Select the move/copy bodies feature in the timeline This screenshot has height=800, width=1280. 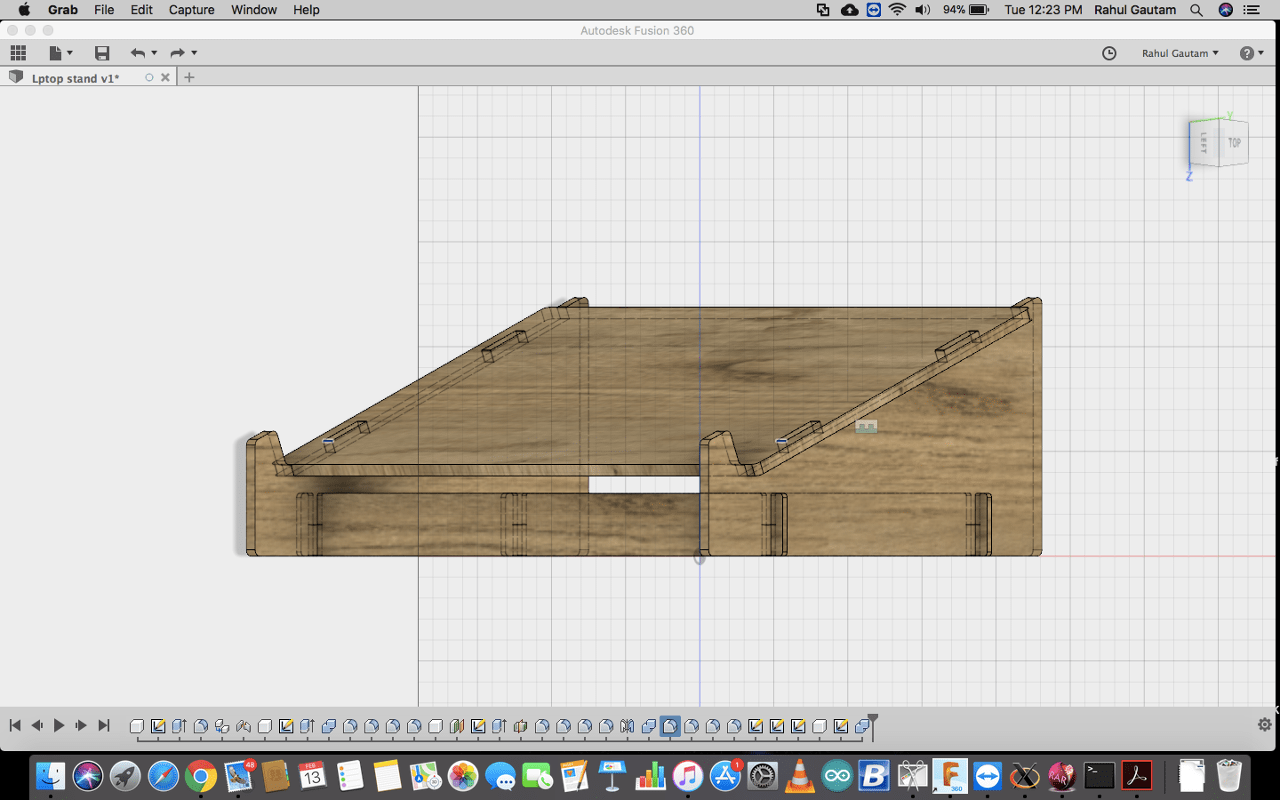[x=222, y=726]
